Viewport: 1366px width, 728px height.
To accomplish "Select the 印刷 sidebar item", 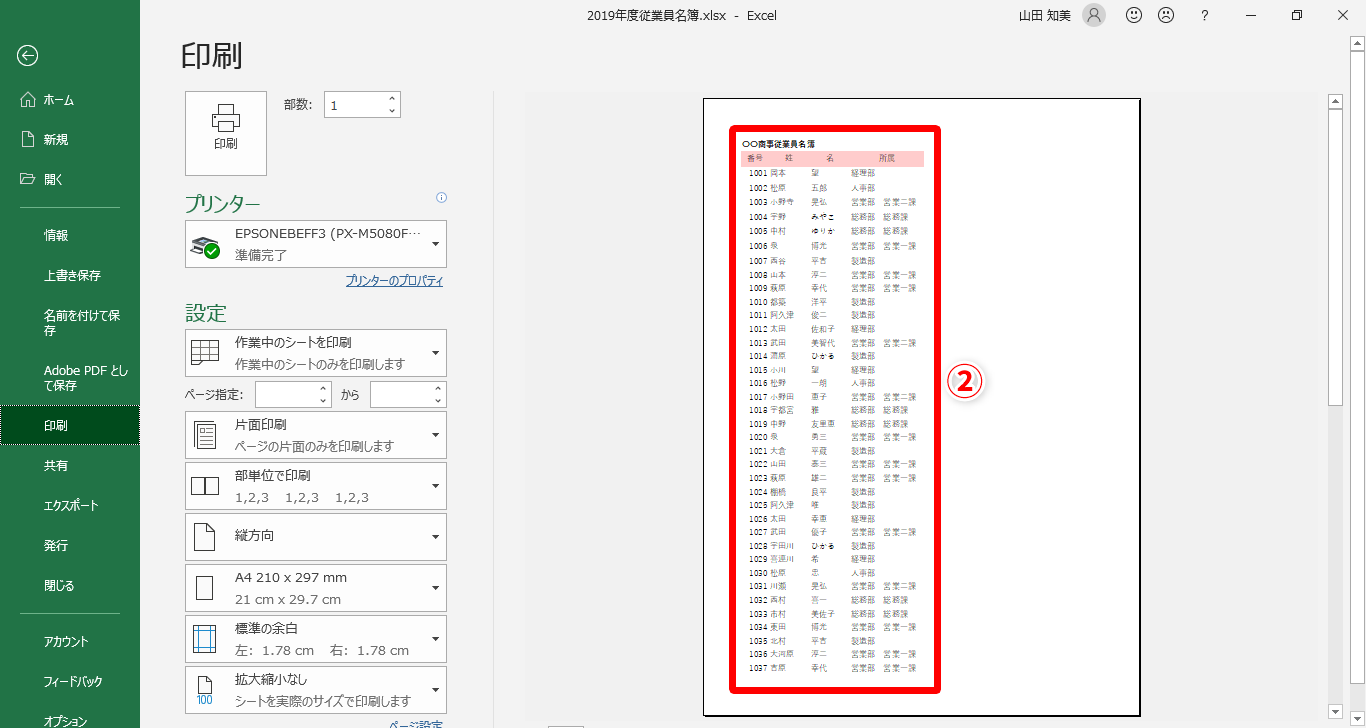I will 70,425.
